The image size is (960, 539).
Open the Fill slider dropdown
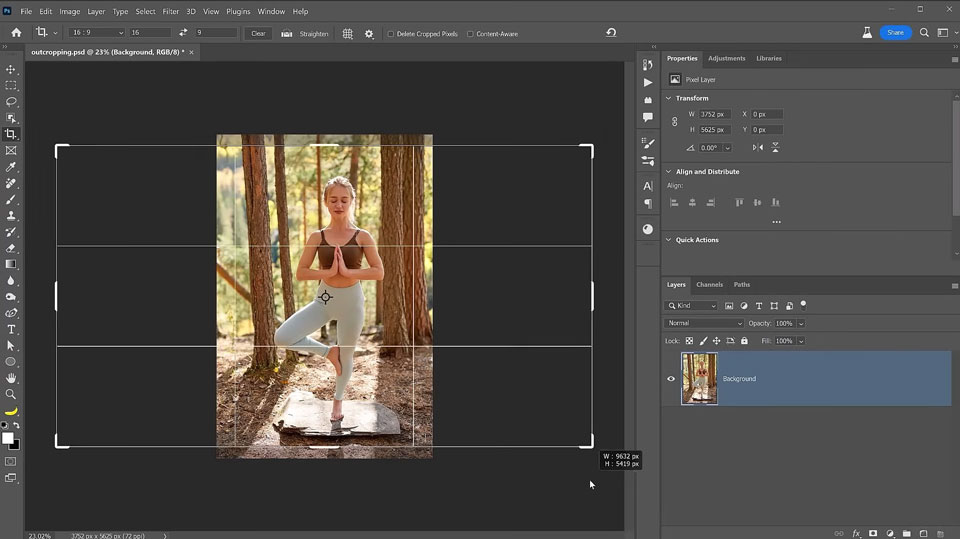coord(801,341)
